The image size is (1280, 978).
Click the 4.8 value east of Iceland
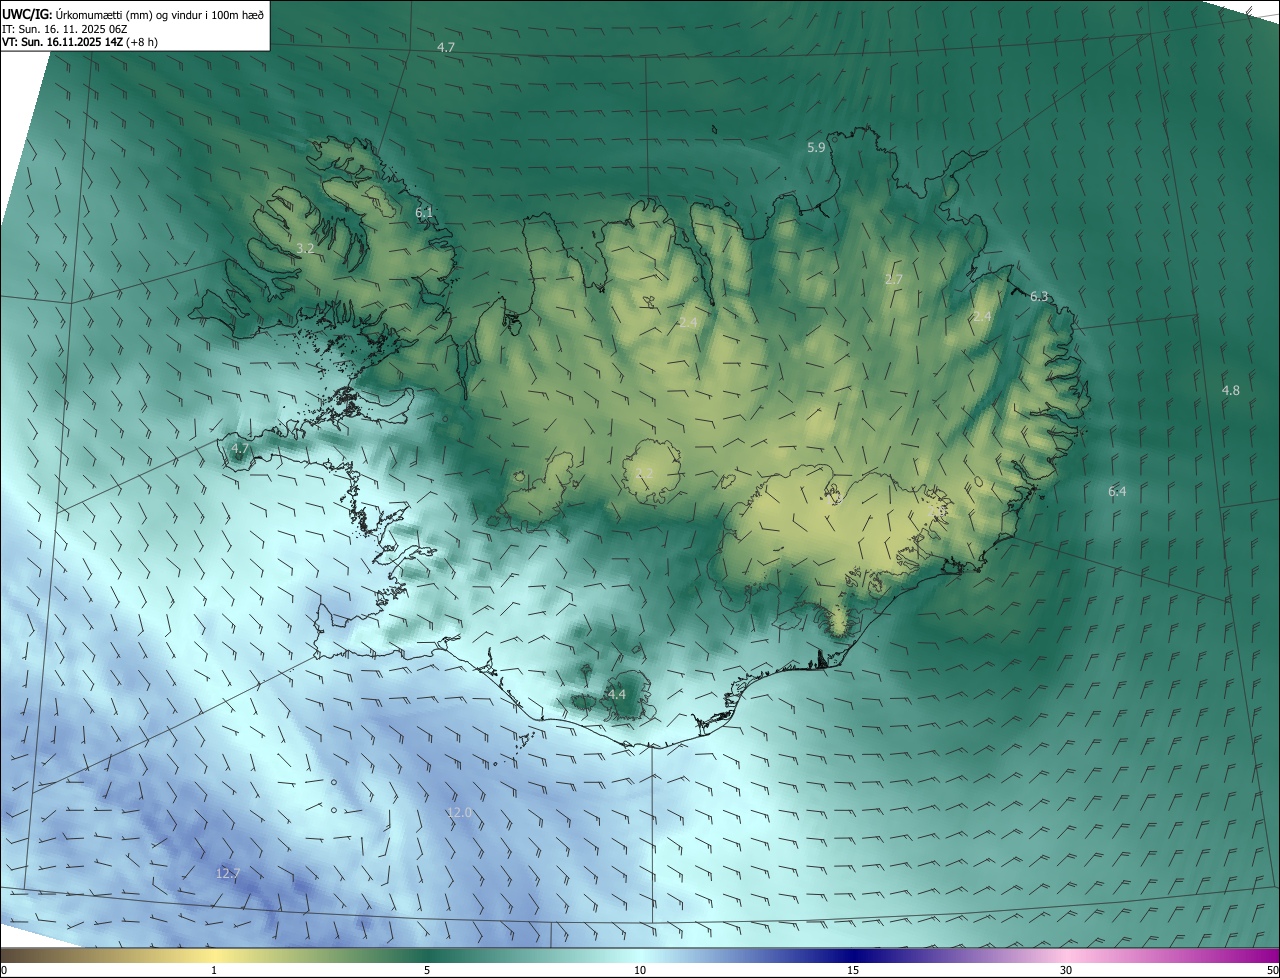(1231, 390)
